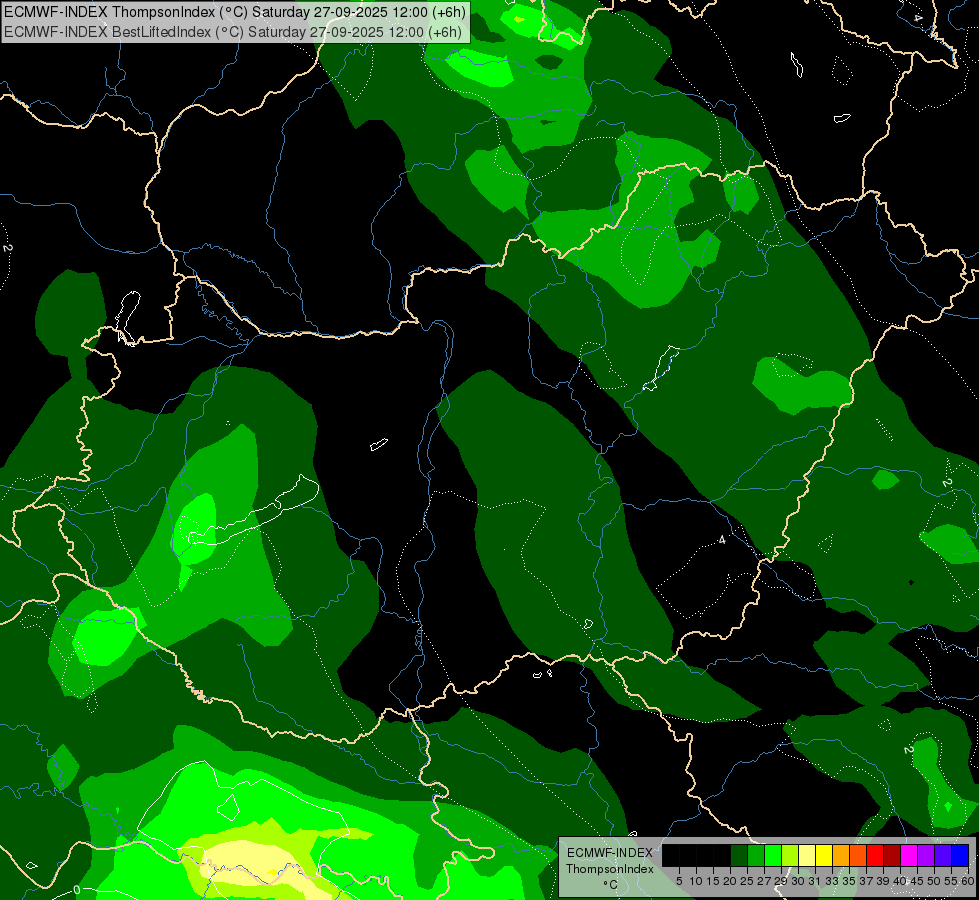
Task: Click the legend scale value 39
Action: (883, 881)
